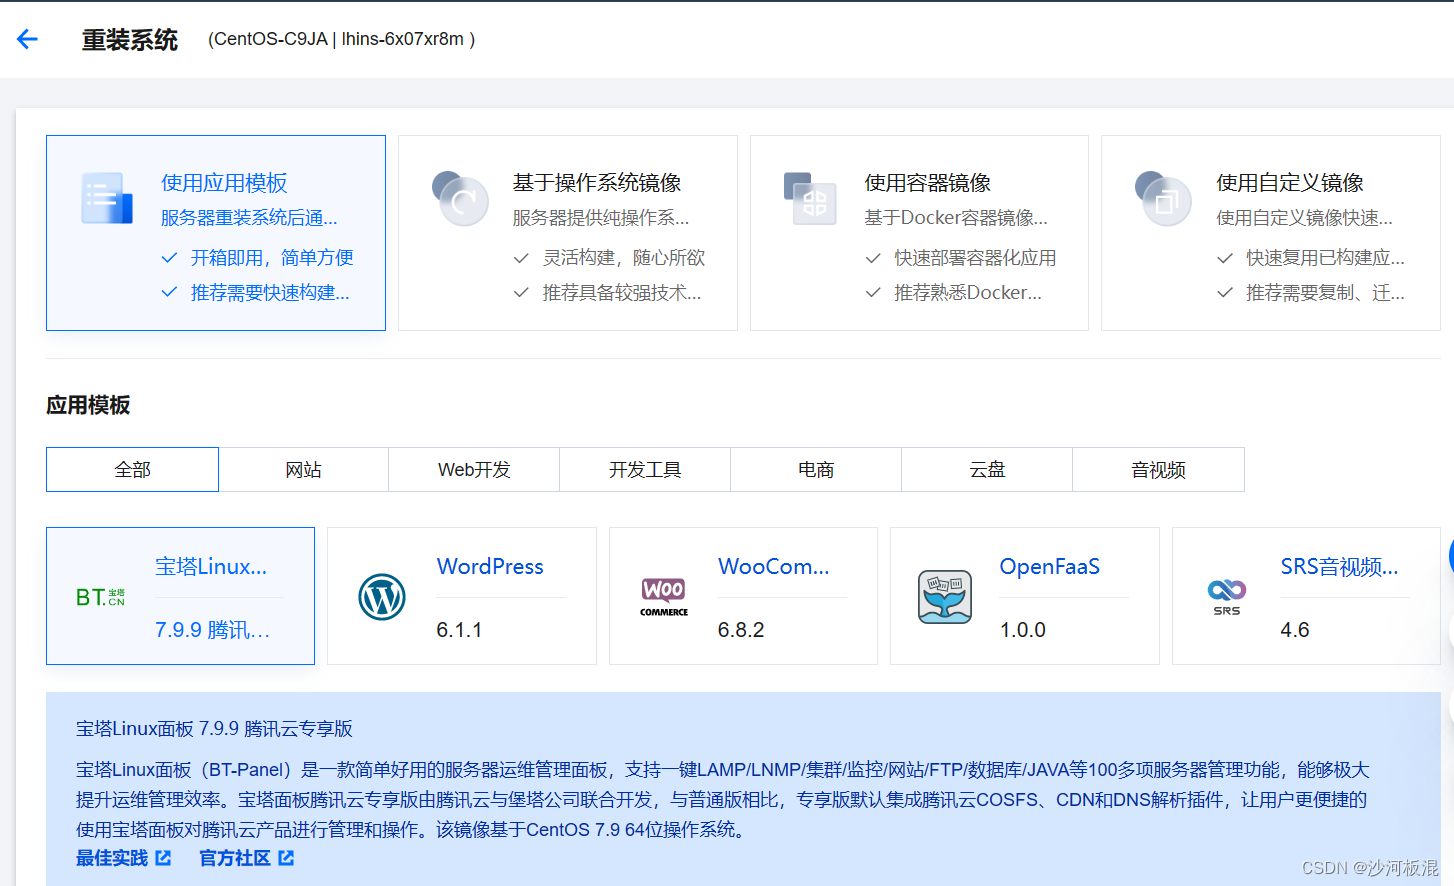Select the 使用应用模板 option card
This screenshot has height=886, width=1454.
[x=216, y=233]
